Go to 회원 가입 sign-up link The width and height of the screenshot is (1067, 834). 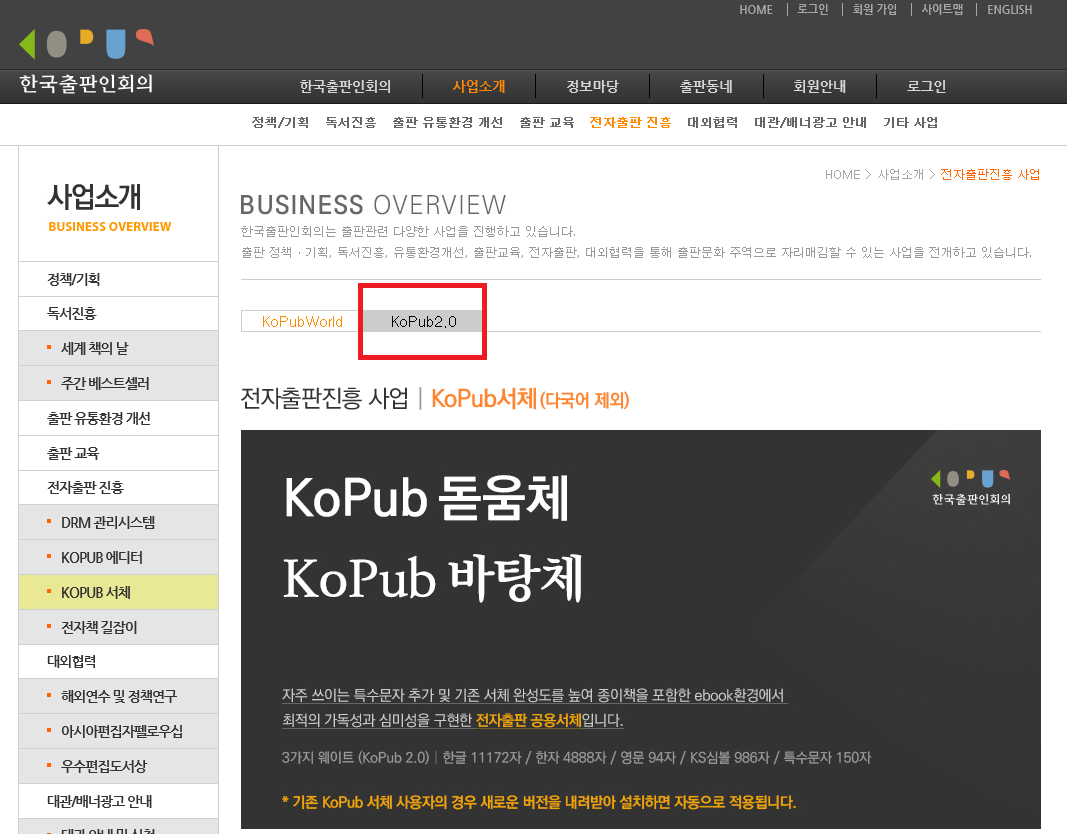[x=874, y=10]
